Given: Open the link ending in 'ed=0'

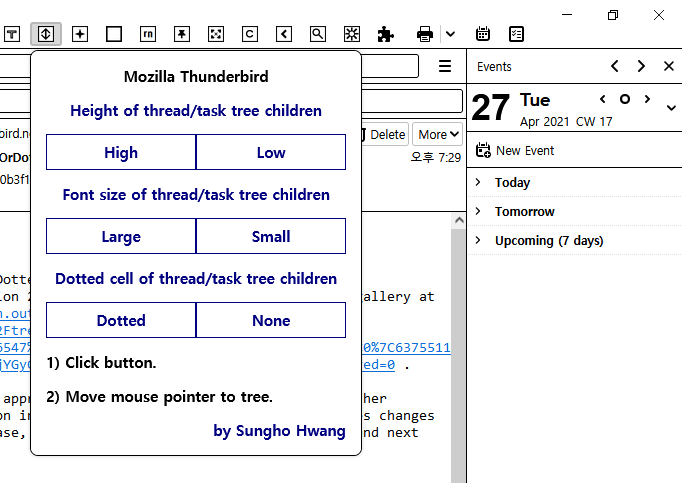Looking at the screenshot, I should [x=379, y=365].
